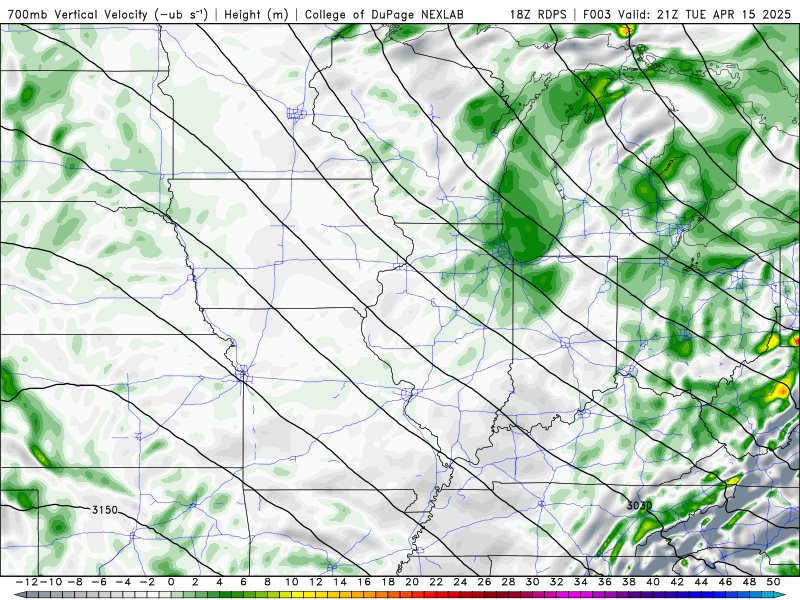Click the 32 value on color scale
Screen dimensions: 800x600
557,582
